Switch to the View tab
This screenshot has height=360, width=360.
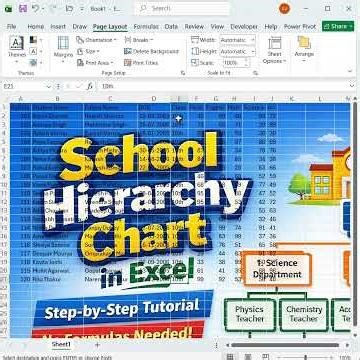tap(217, 26)
